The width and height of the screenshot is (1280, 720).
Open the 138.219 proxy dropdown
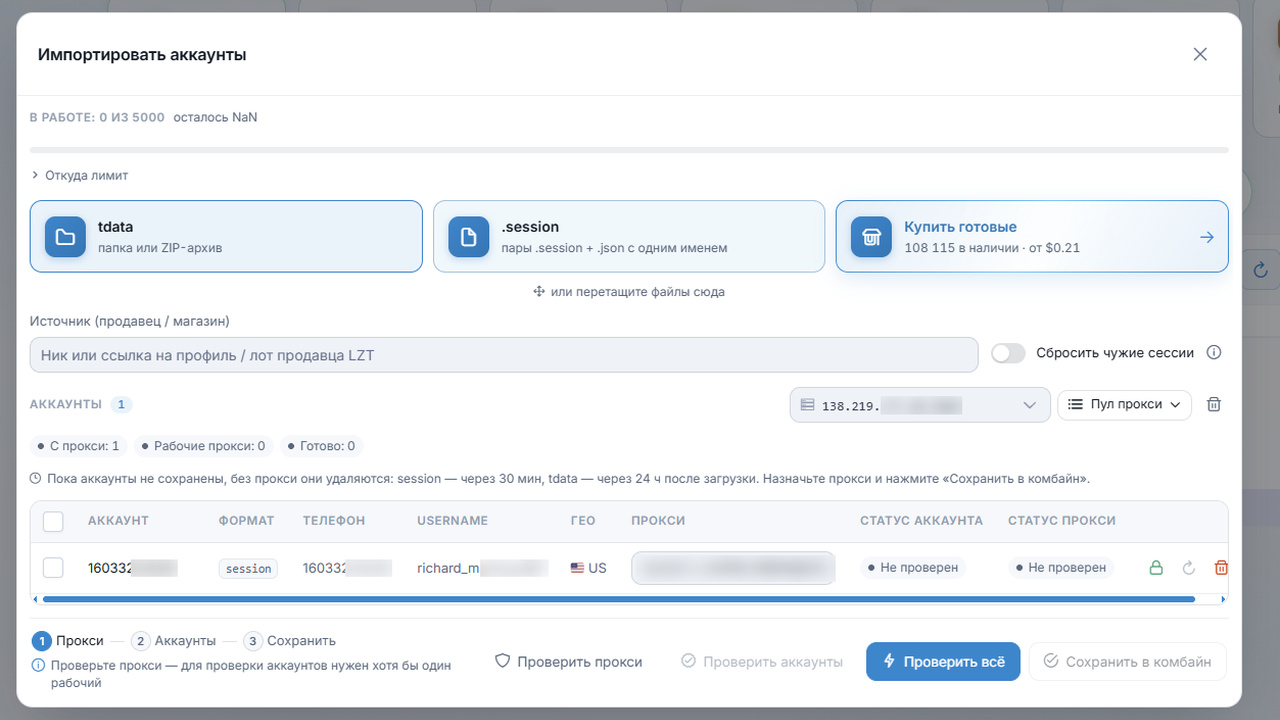[920, 405]
